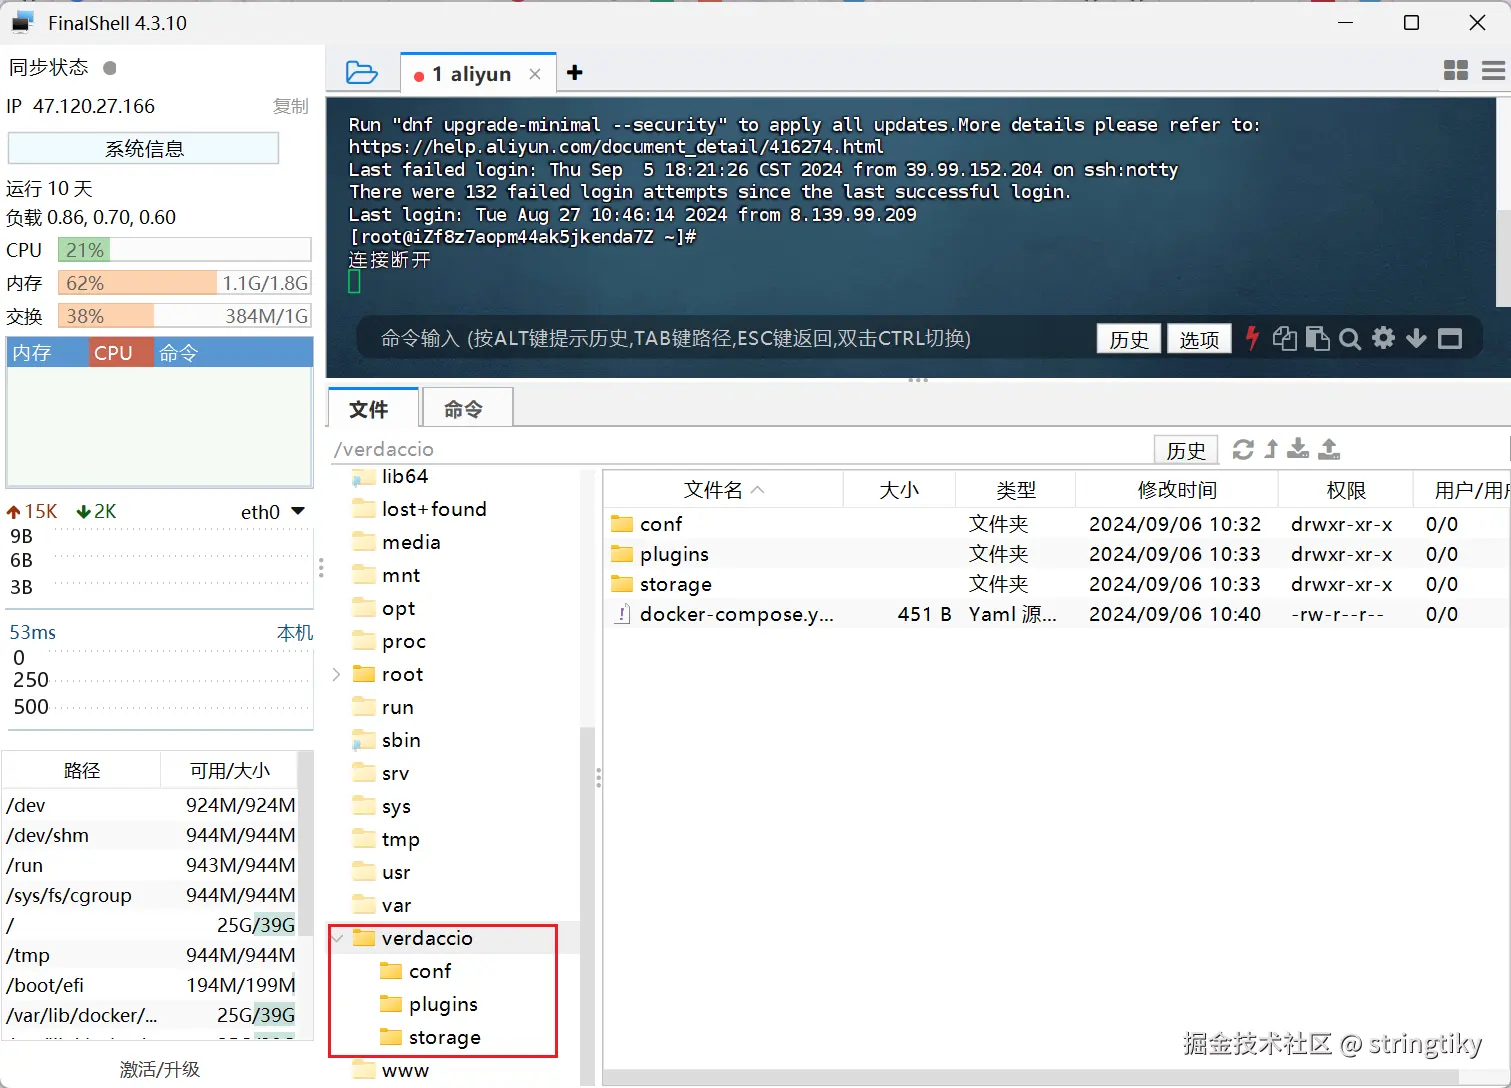Select the tmp folder in tree
The height and width of the screenshot is (1088, 1511).
pyautogui.click(x=400, y=839)
